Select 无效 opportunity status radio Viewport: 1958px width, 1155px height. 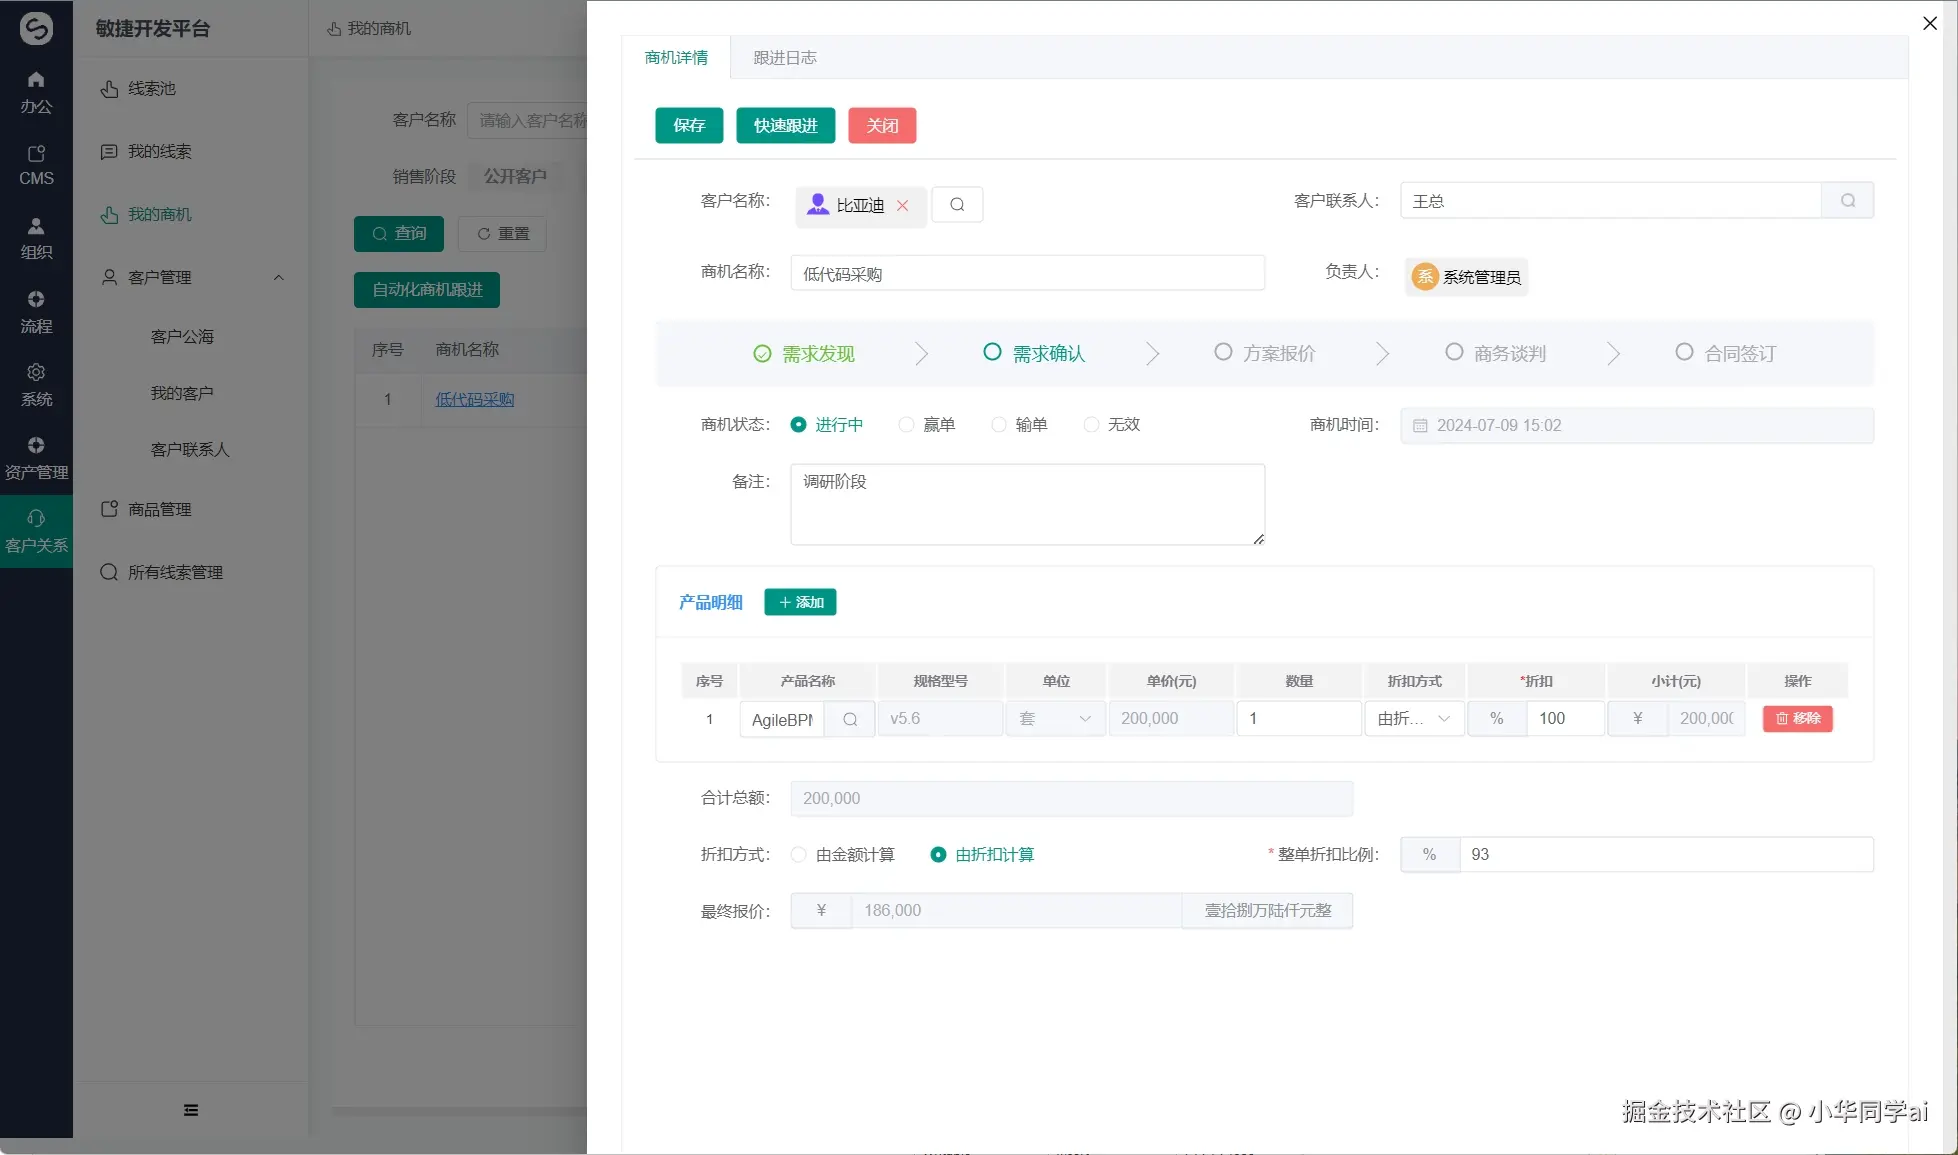(1091, 425)
